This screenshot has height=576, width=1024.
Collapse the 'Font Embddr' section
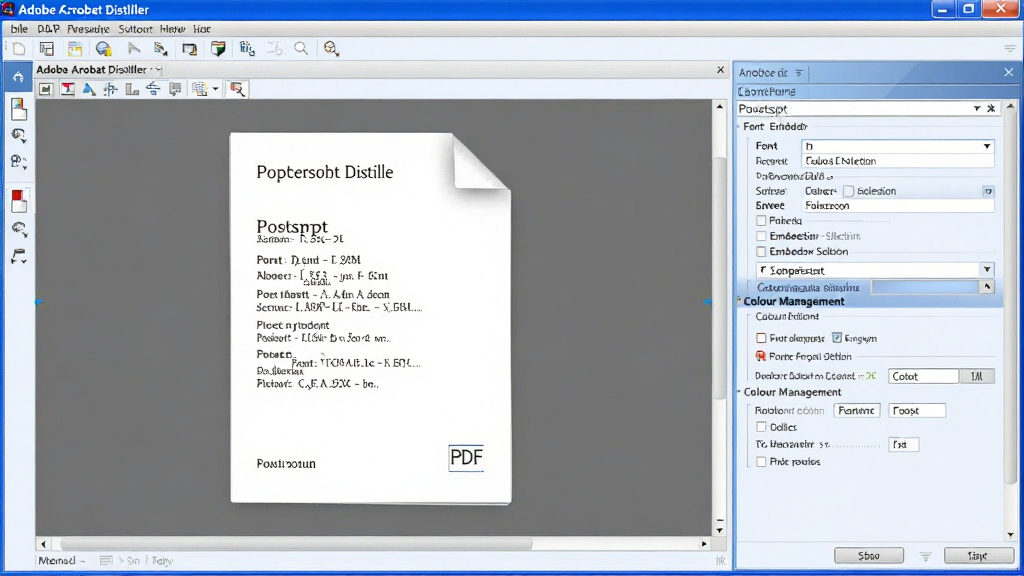[x=739, y=126]
